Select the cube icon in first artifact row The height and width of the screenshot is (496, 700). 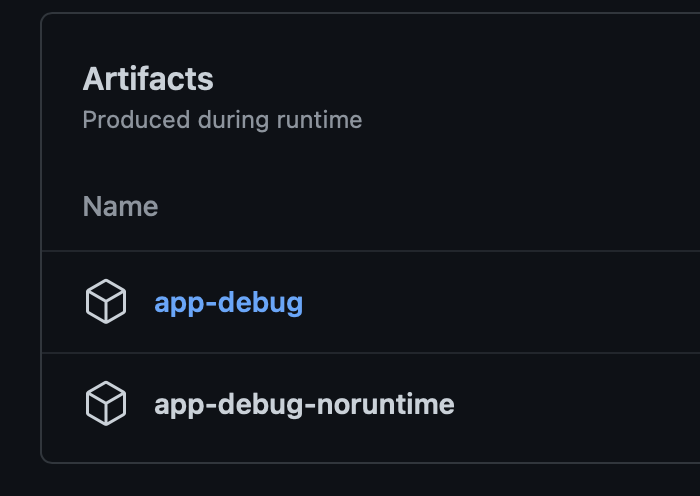click(106, 302)
